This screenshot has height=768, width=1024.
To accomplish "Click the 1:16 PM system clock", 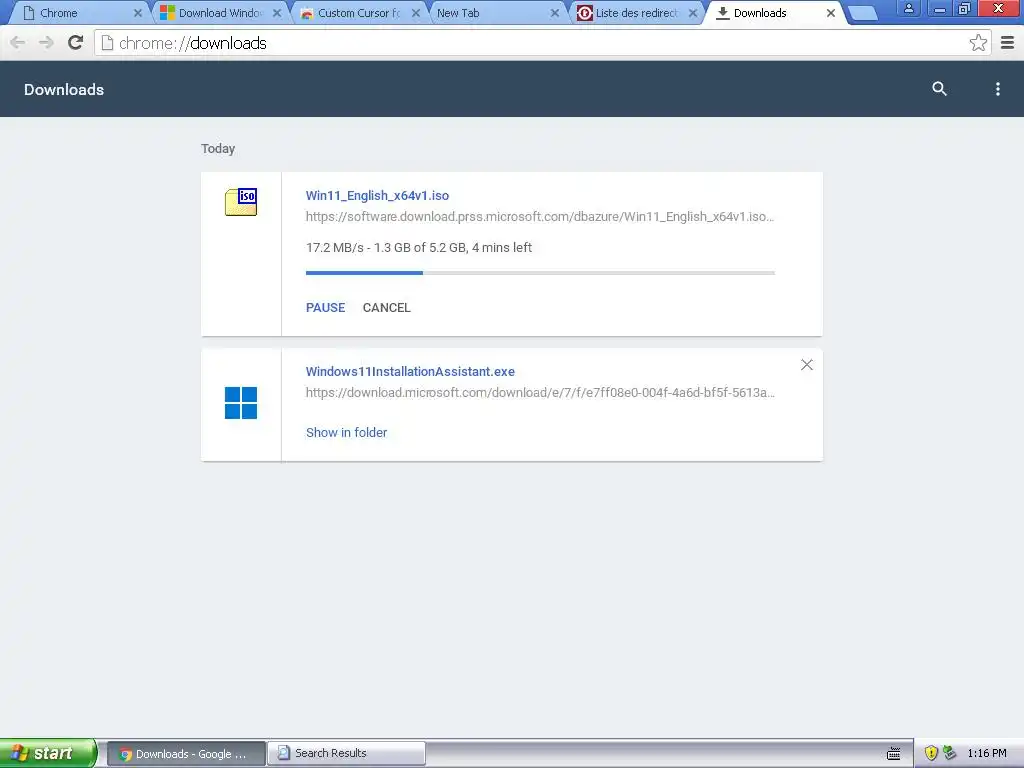I will [987, 753].
